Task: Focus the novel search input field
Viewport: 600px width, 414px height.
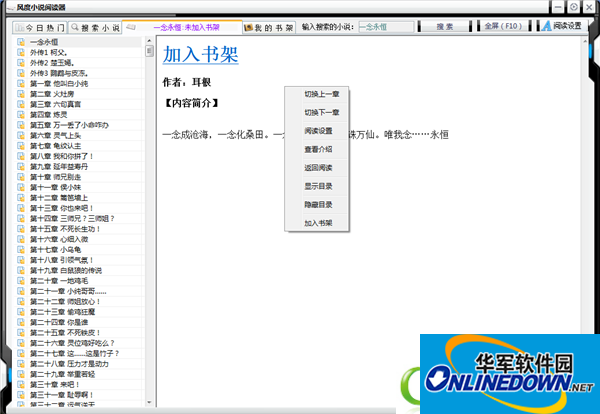Action: (386, 27)
